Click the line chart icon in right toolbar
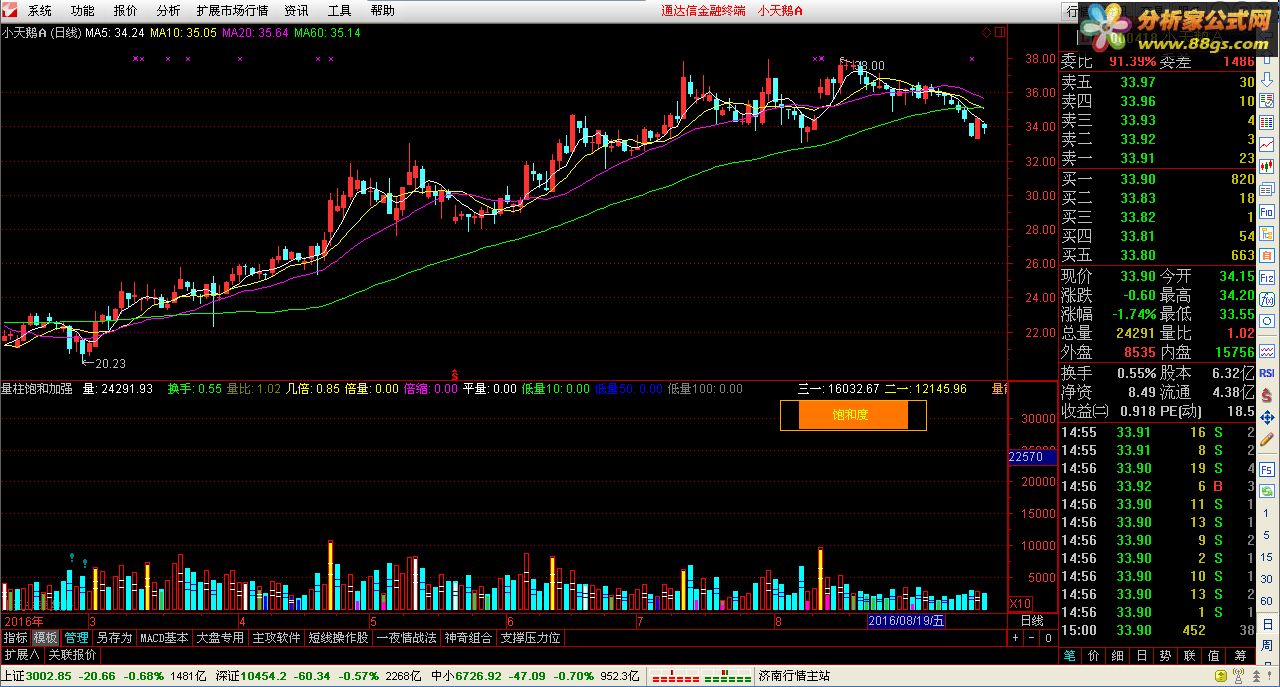Screen dimensions: 1280x687 pyautogui.click(x=1267, y=144)
